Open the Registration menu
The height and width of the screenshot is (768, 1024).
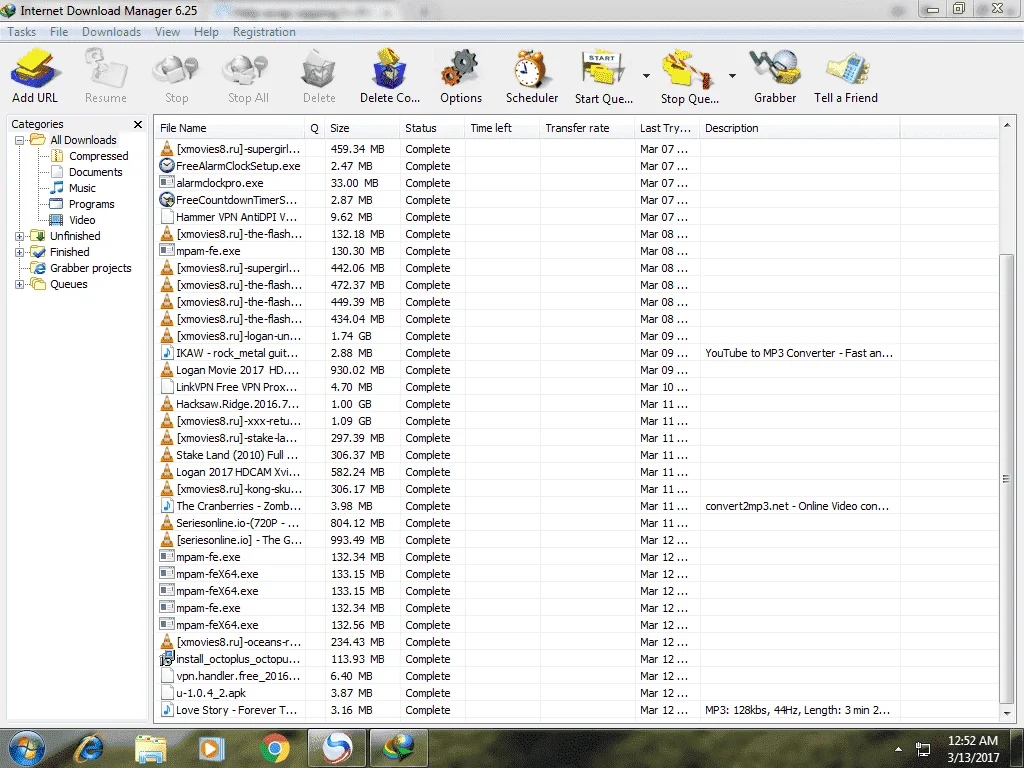(x=264, y=32)
